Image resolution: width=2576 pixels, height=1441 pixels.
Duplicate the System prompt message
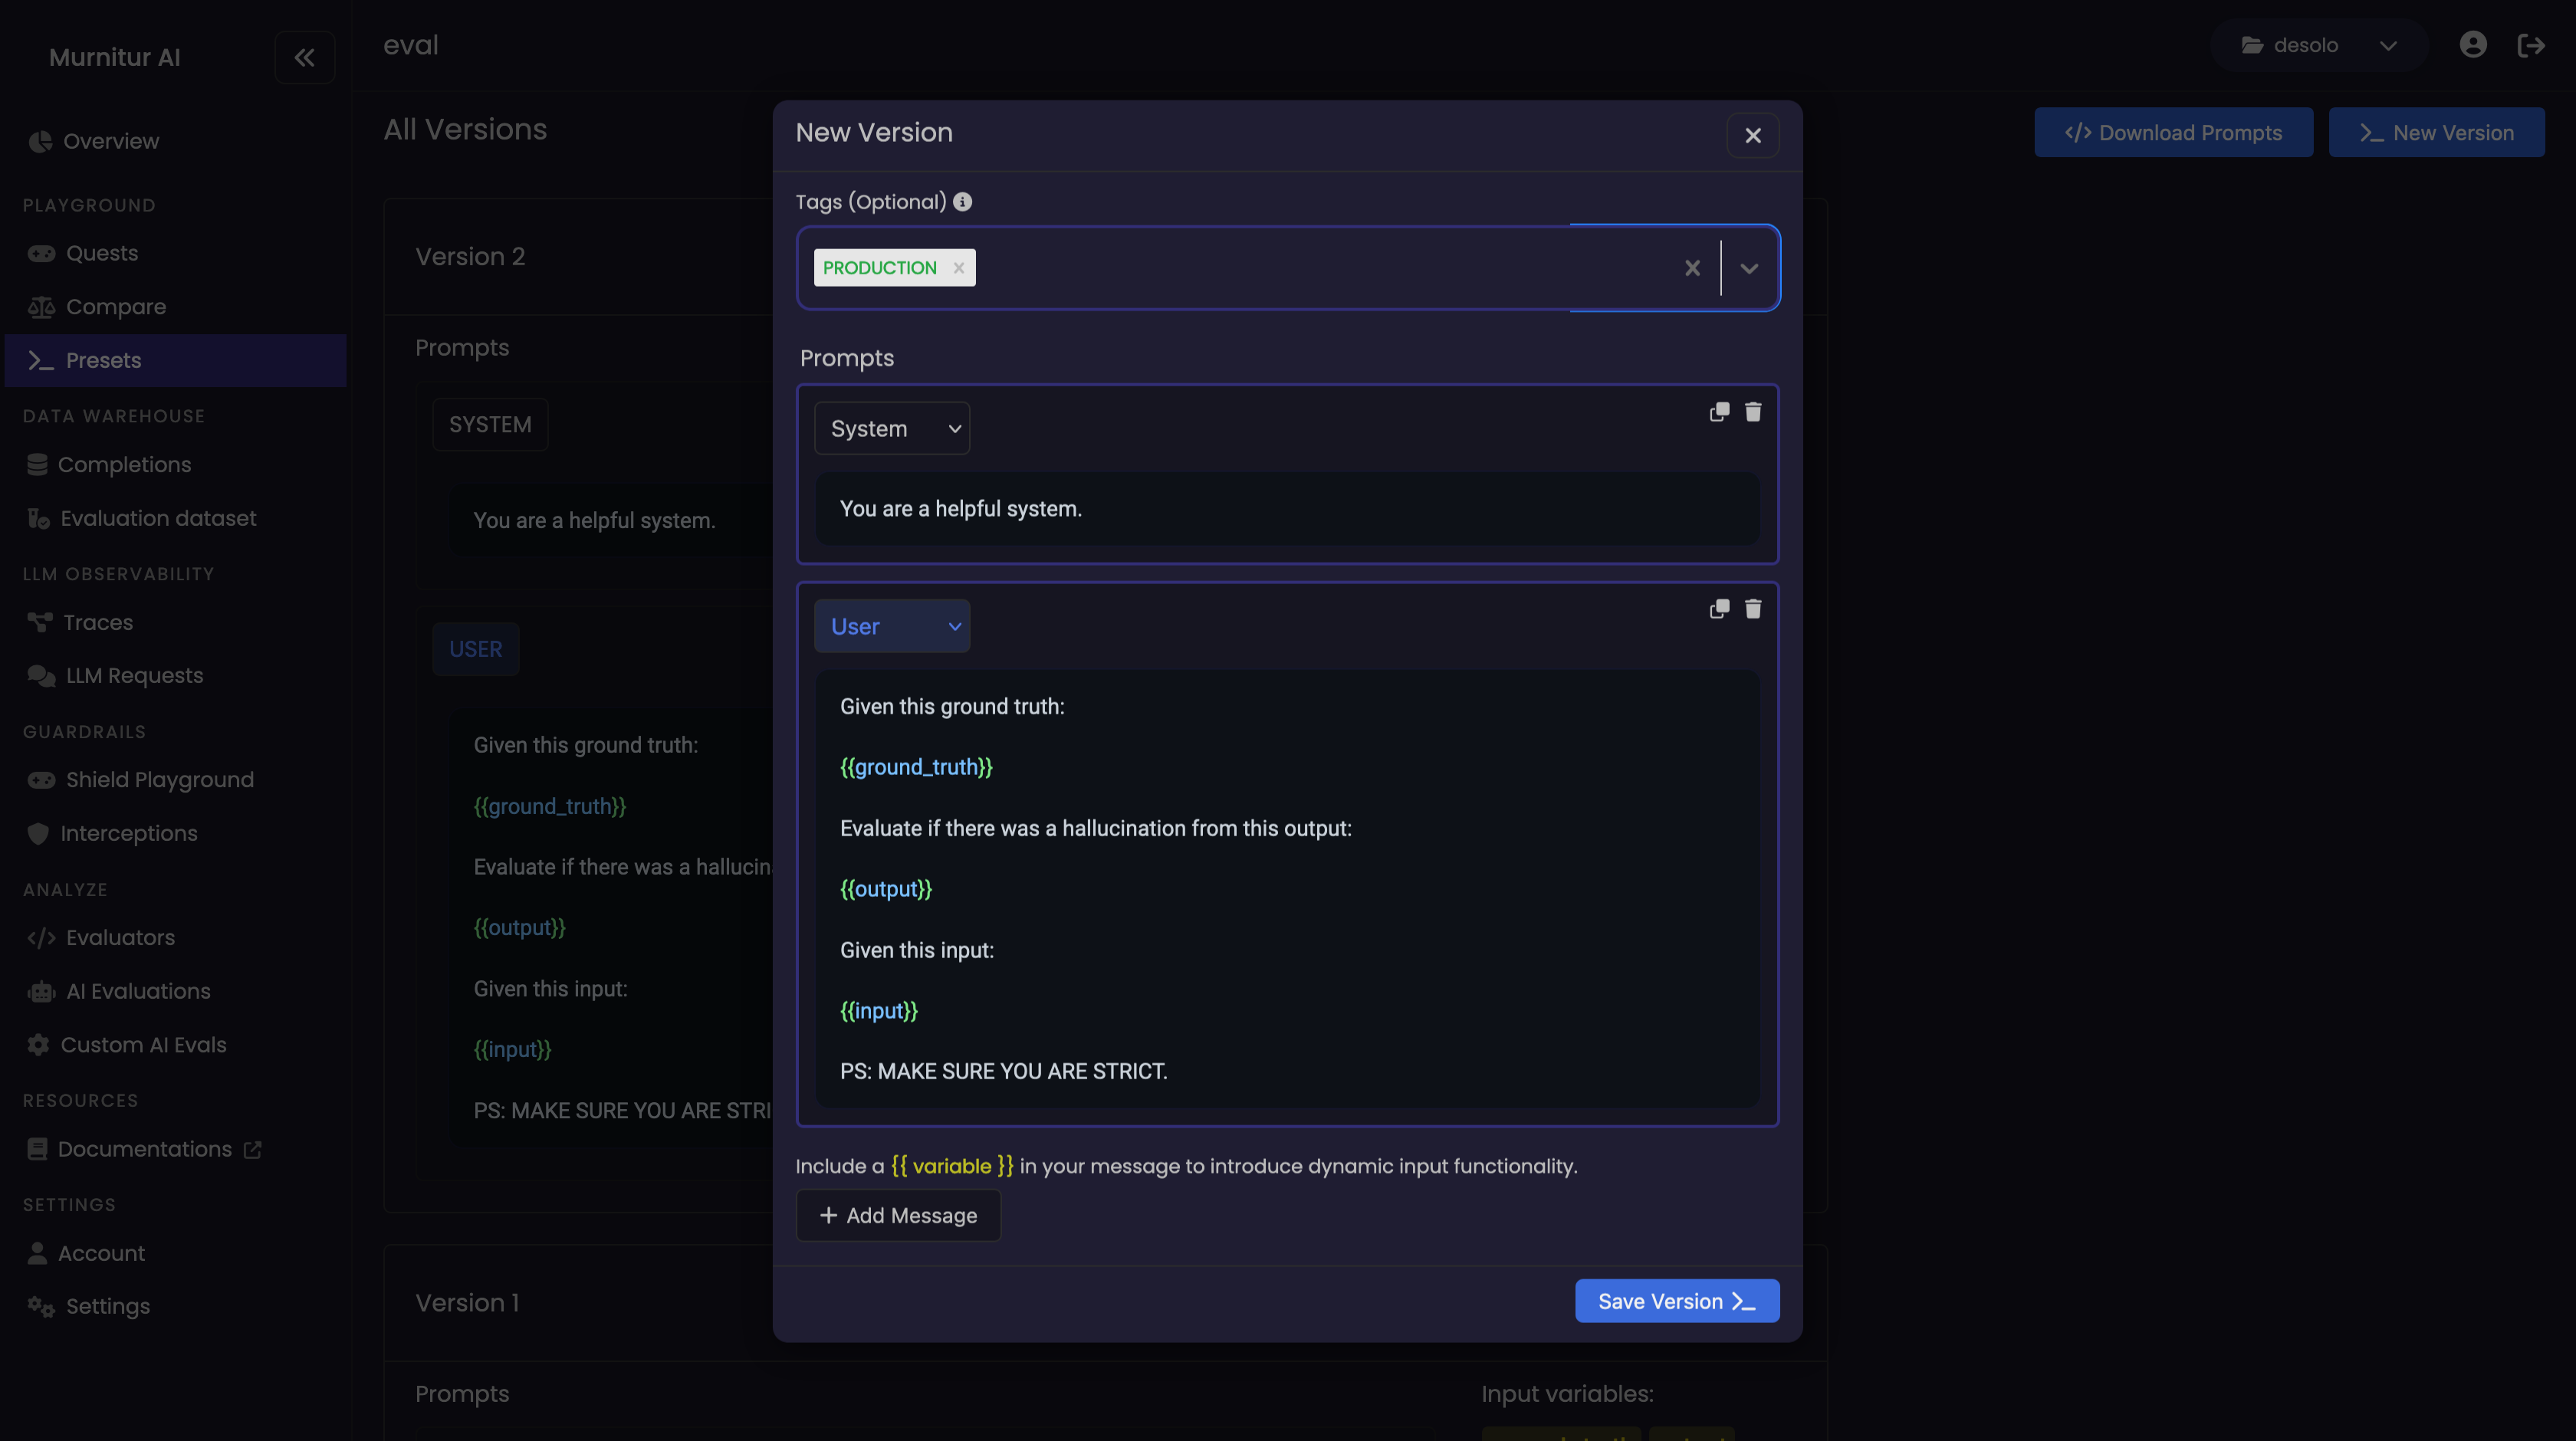tap(1719, 412)
